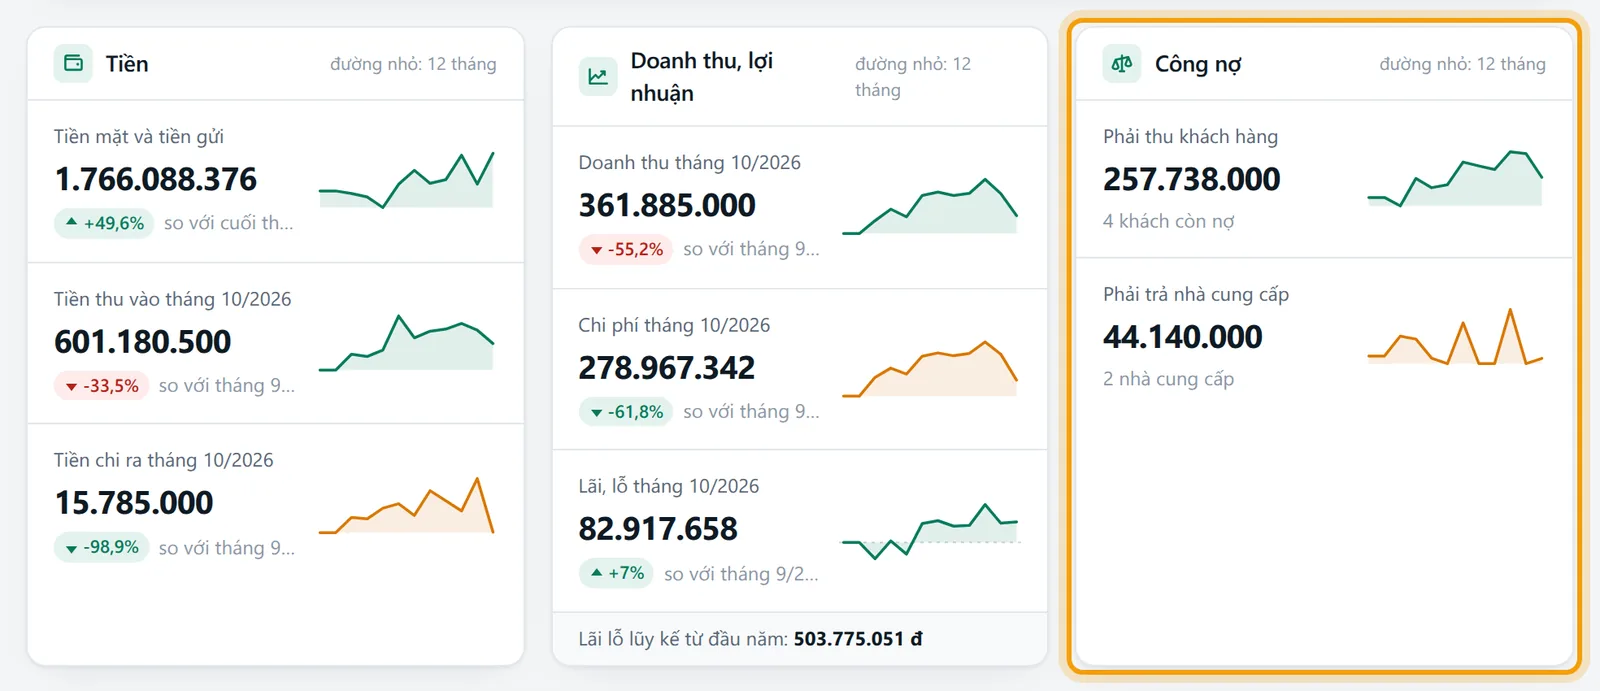
Task: Click the Phải thu khách hàng label
Action: 1190,136
